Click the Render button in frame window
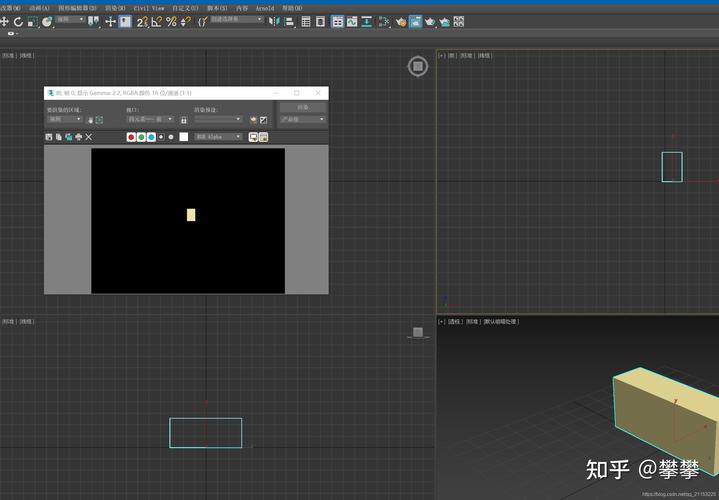 (302, 106)
